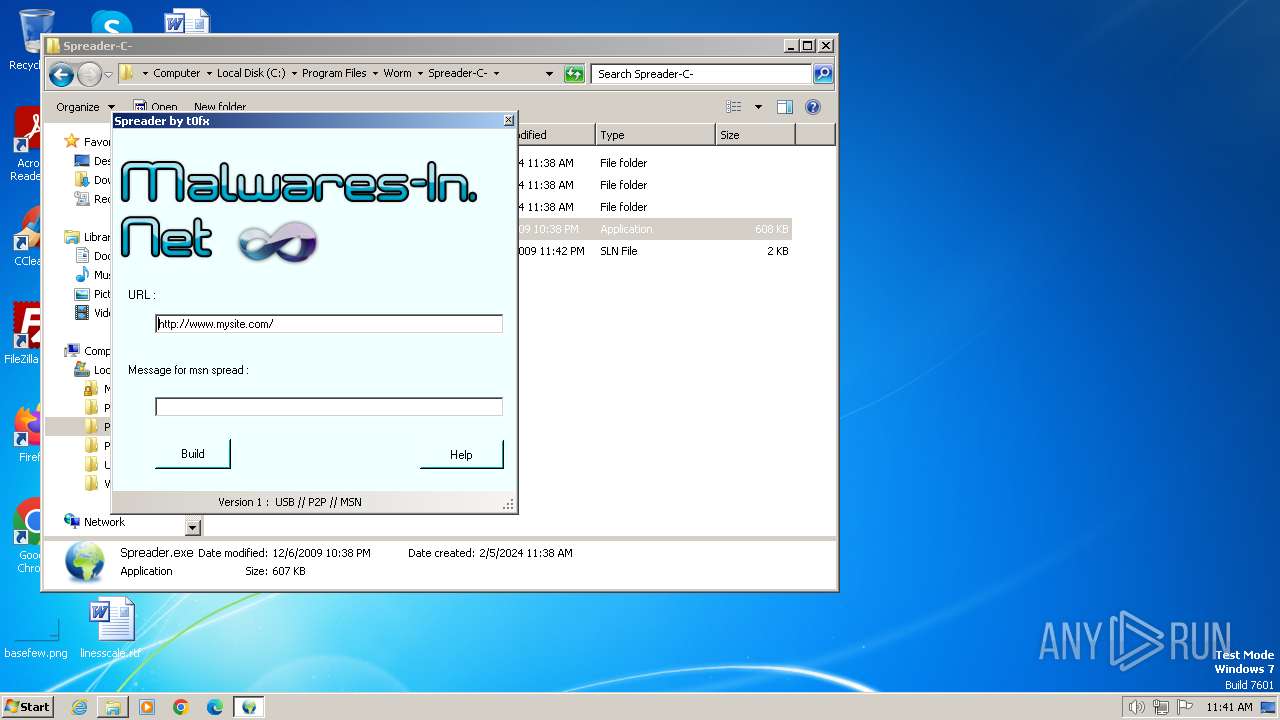Select Network in navigation pane

pos(104,522)
